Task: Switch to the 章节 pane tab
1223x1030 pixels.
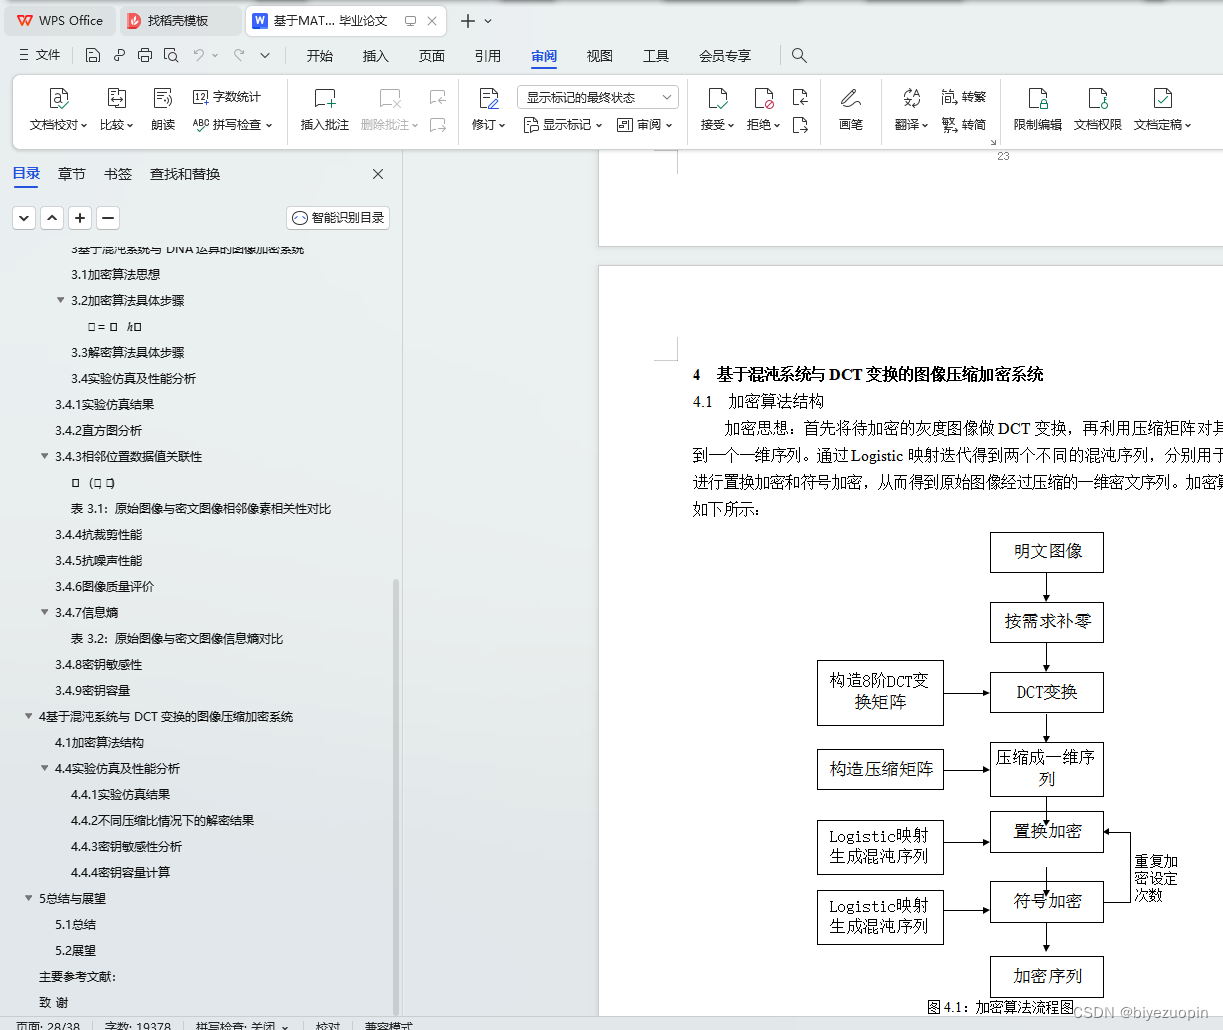Action: tap(72, 174)
